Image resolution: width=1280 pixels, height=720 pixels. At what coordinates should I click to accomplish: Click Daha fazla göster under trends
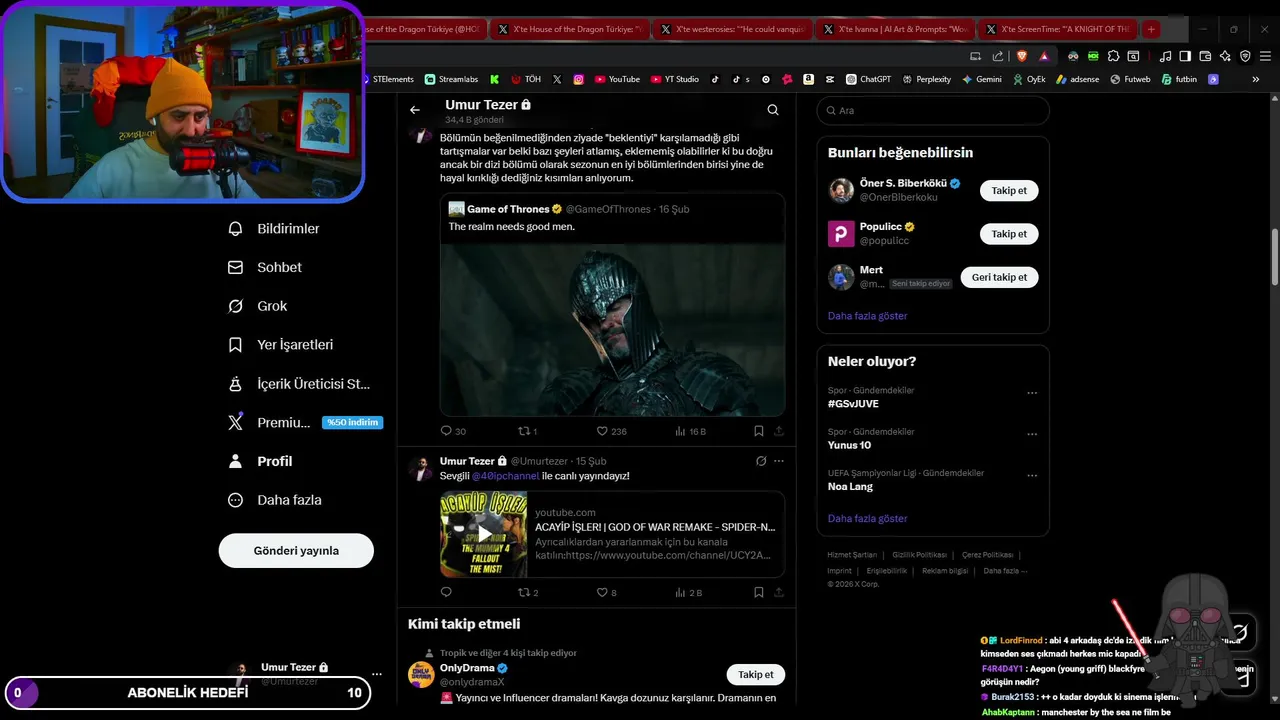867,519
